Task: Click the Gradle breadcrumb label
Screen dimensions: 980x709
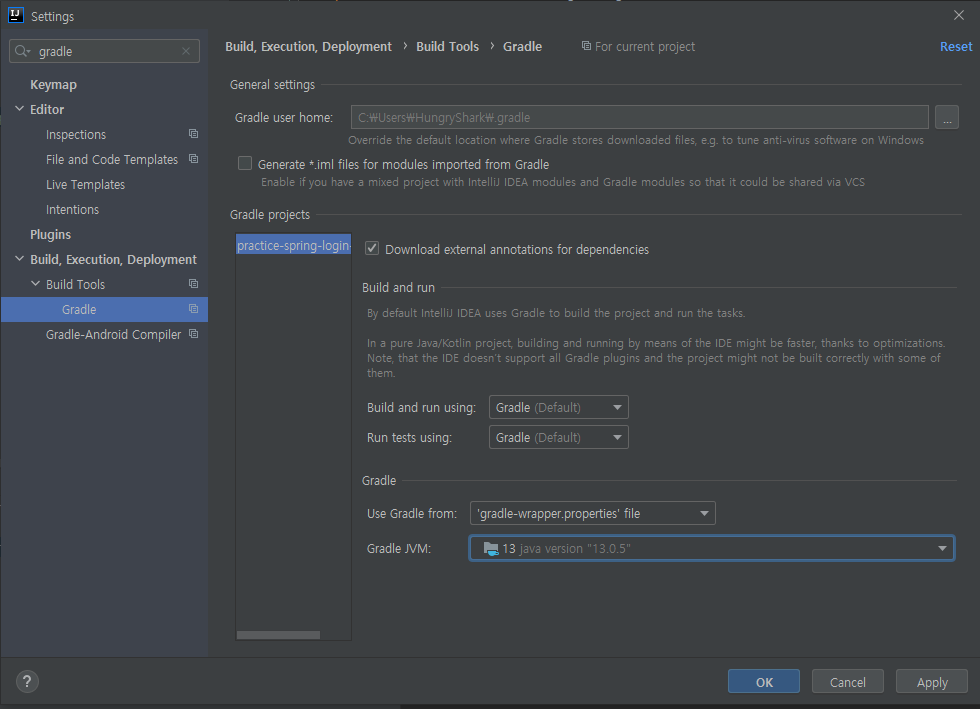Action: [x=522, y=46]
